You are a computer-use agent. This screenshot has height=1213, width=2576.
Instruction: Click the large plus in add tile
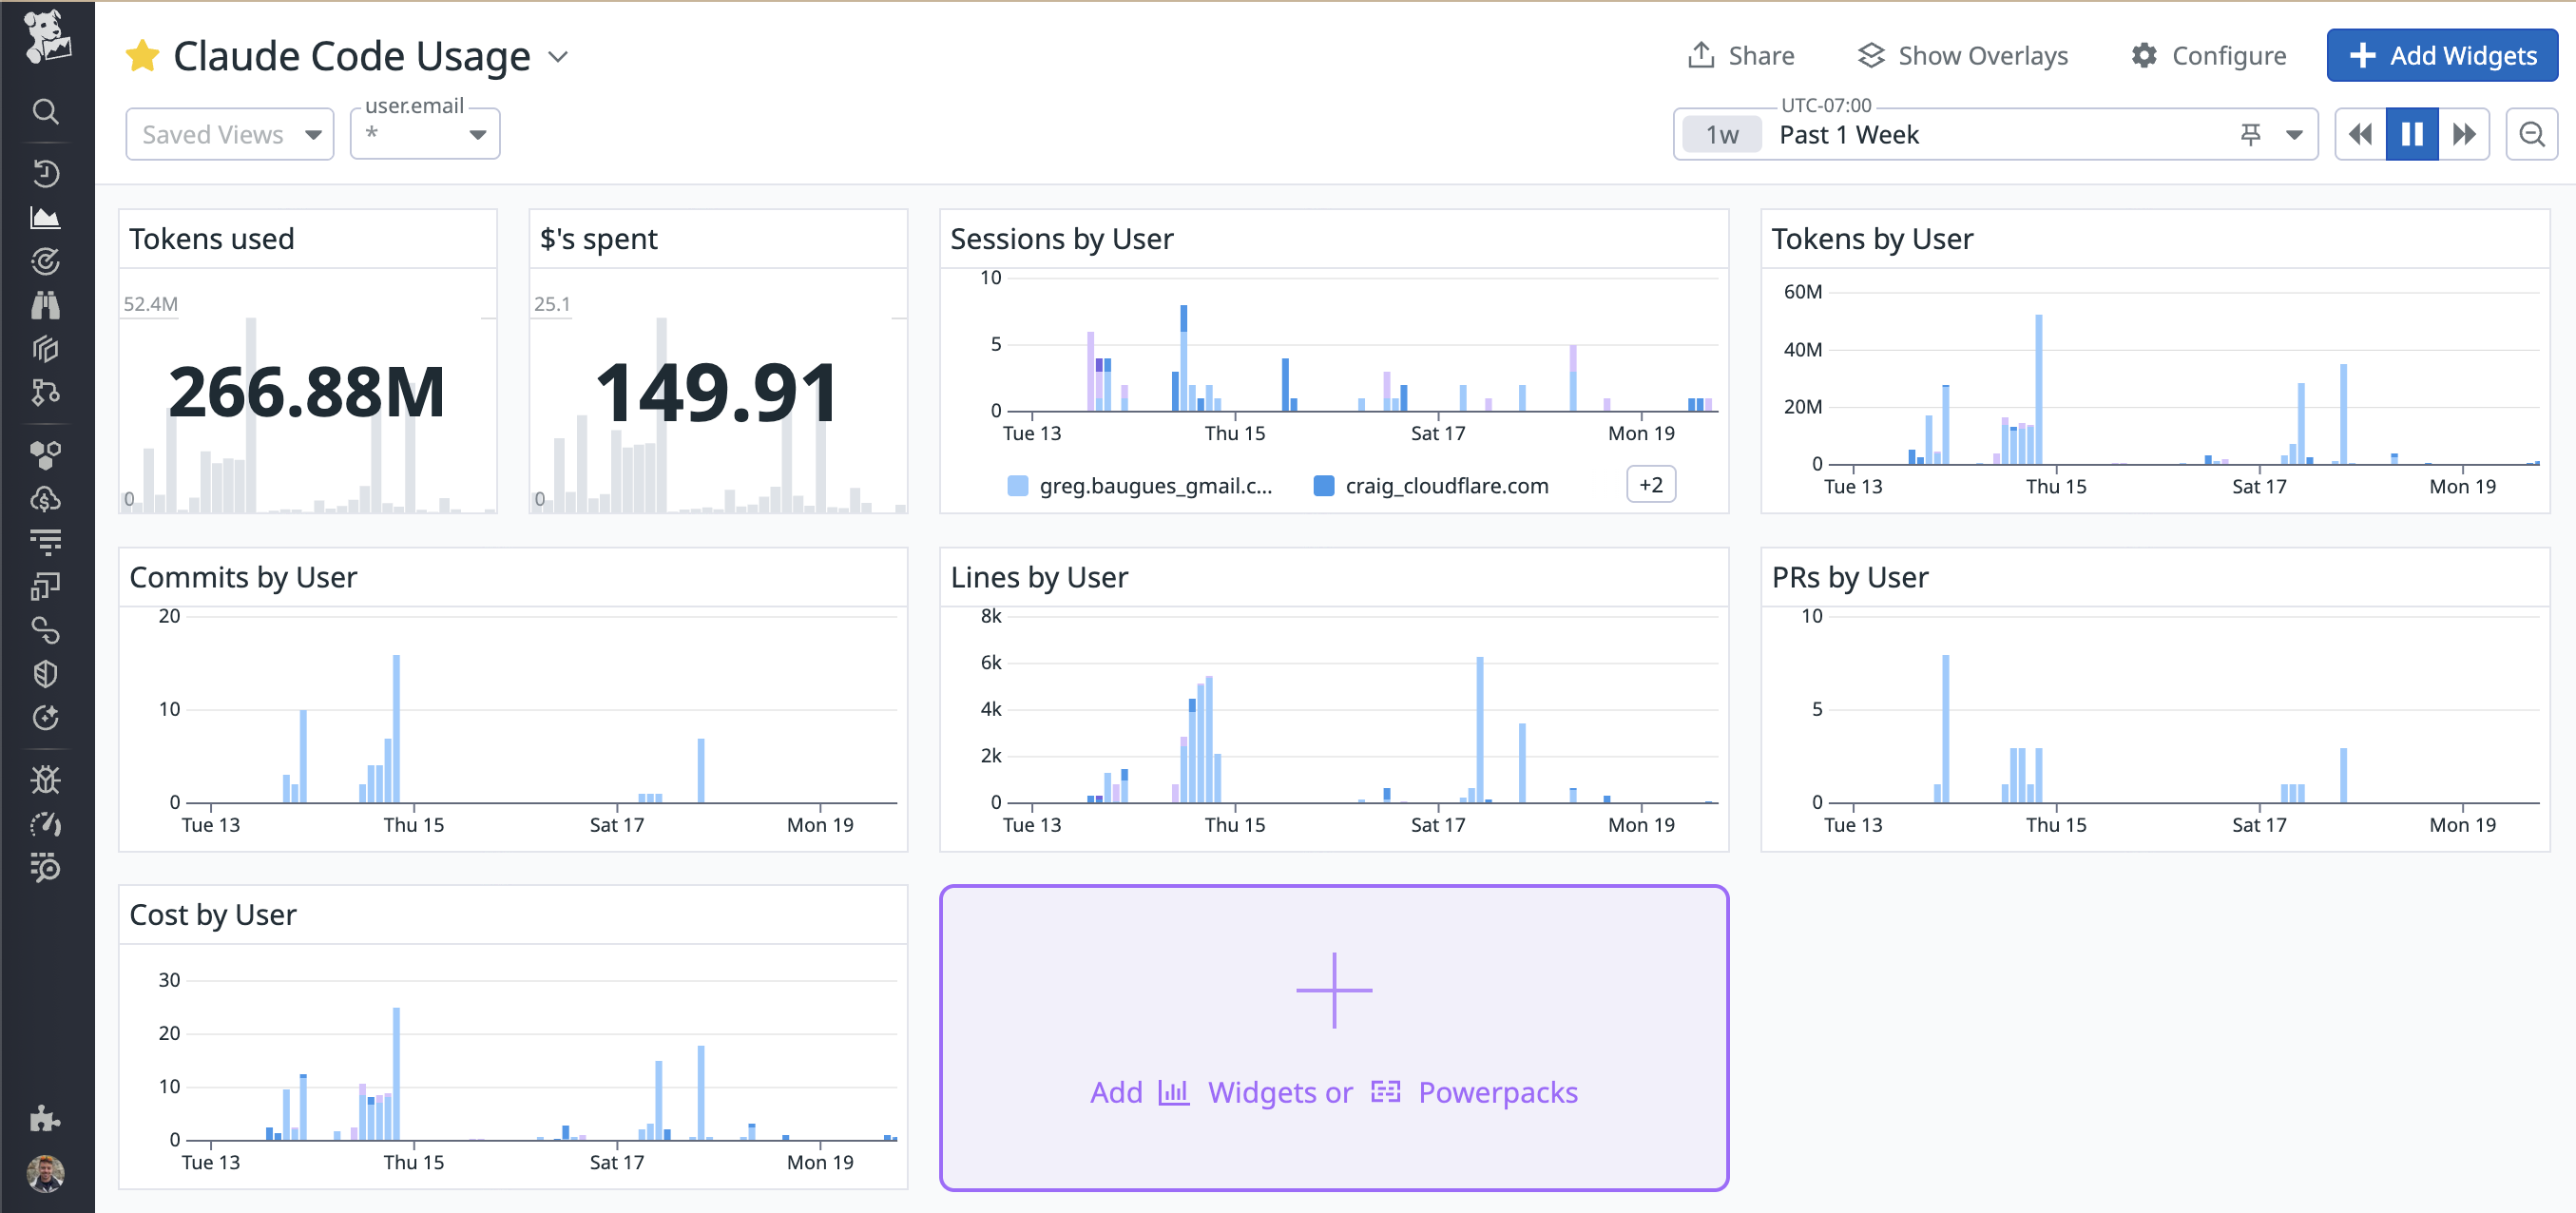(x=1334, y=990)
